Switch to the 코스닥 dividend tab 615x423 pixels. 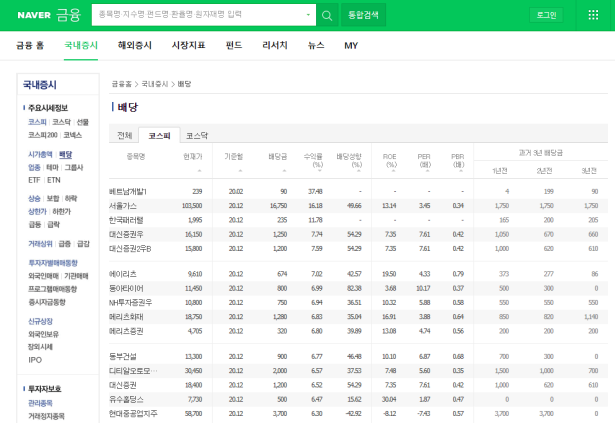coord(197,135)
